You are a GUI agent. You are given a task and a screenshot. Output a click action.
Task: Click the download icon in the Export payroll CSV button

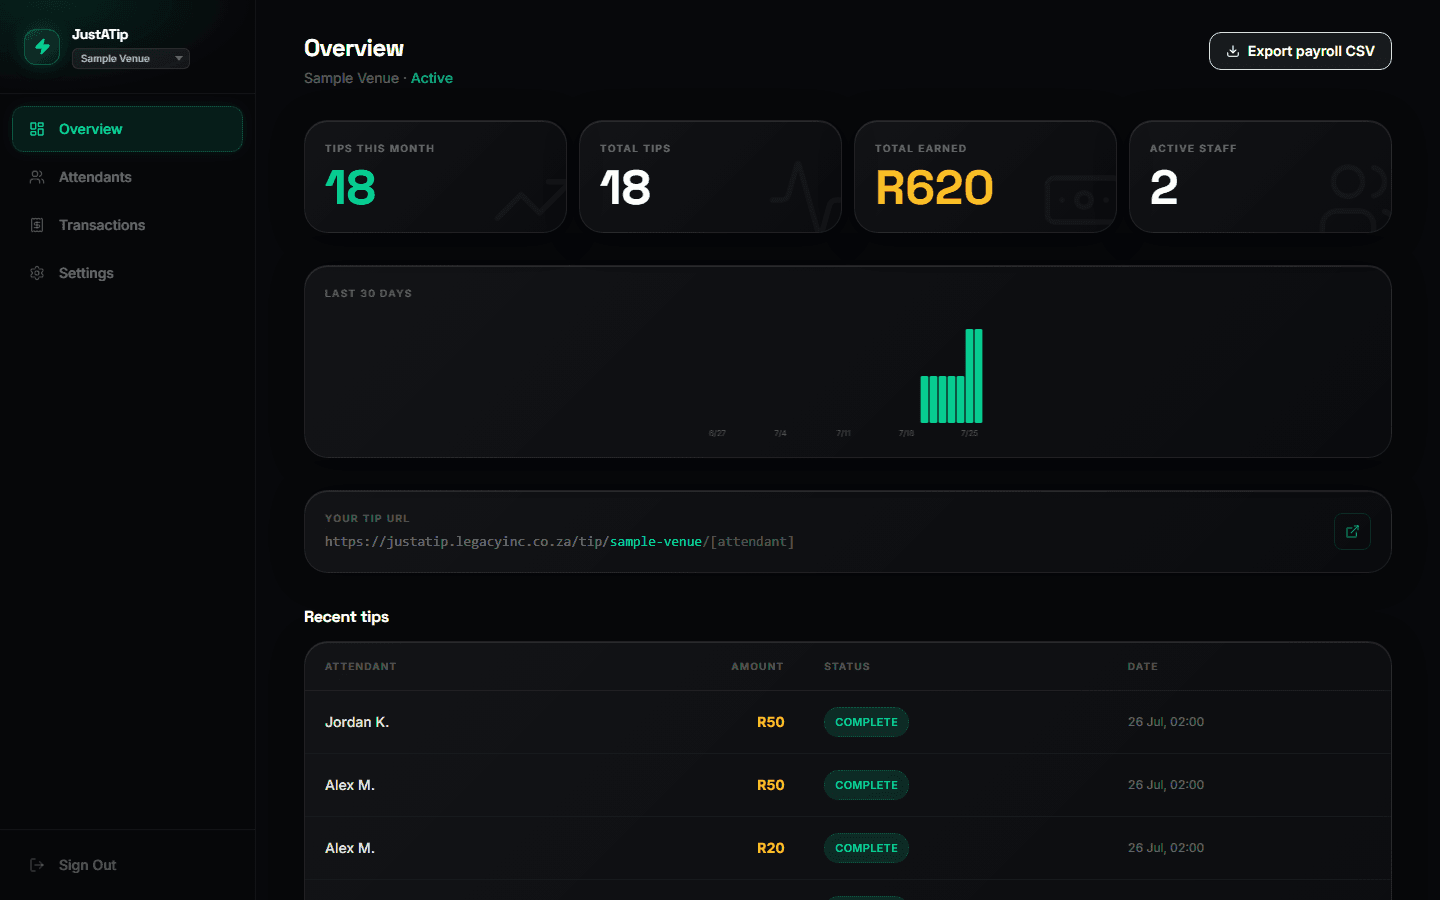coord(1233,51)
